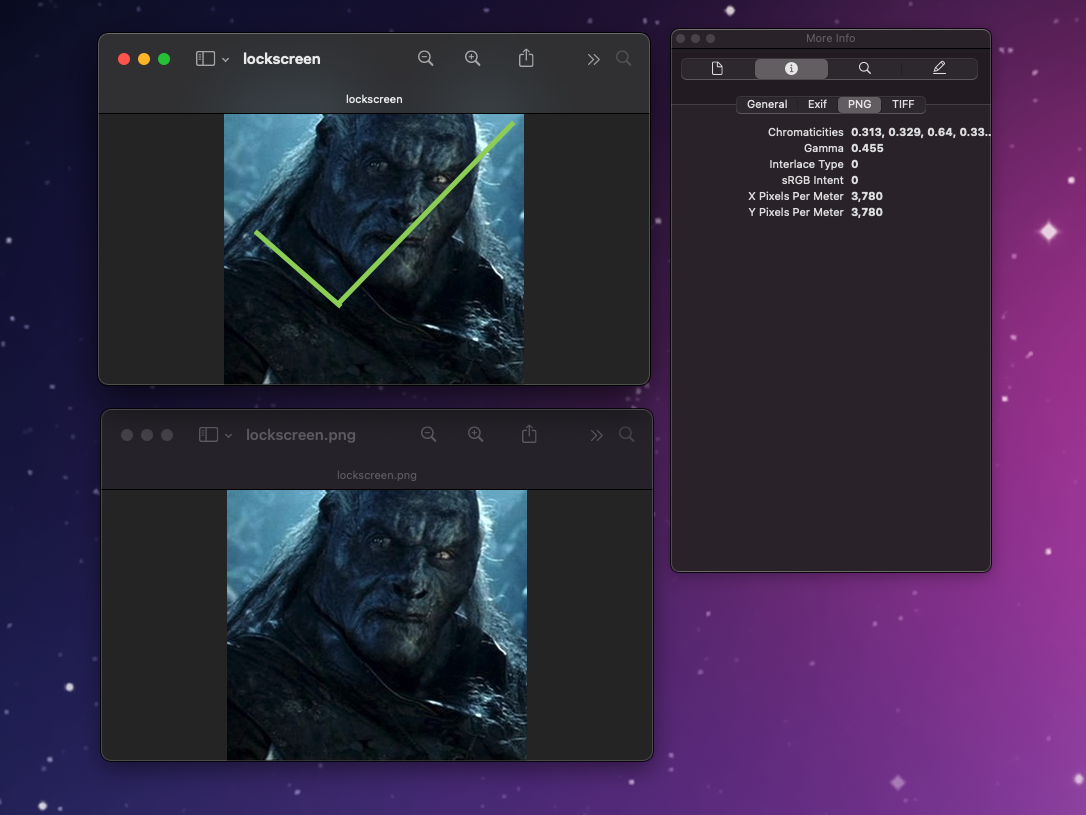Click the lockscreen.png window title
Image resolution: width=1086 pixels, height=815 pixels.
click(301, 435)
